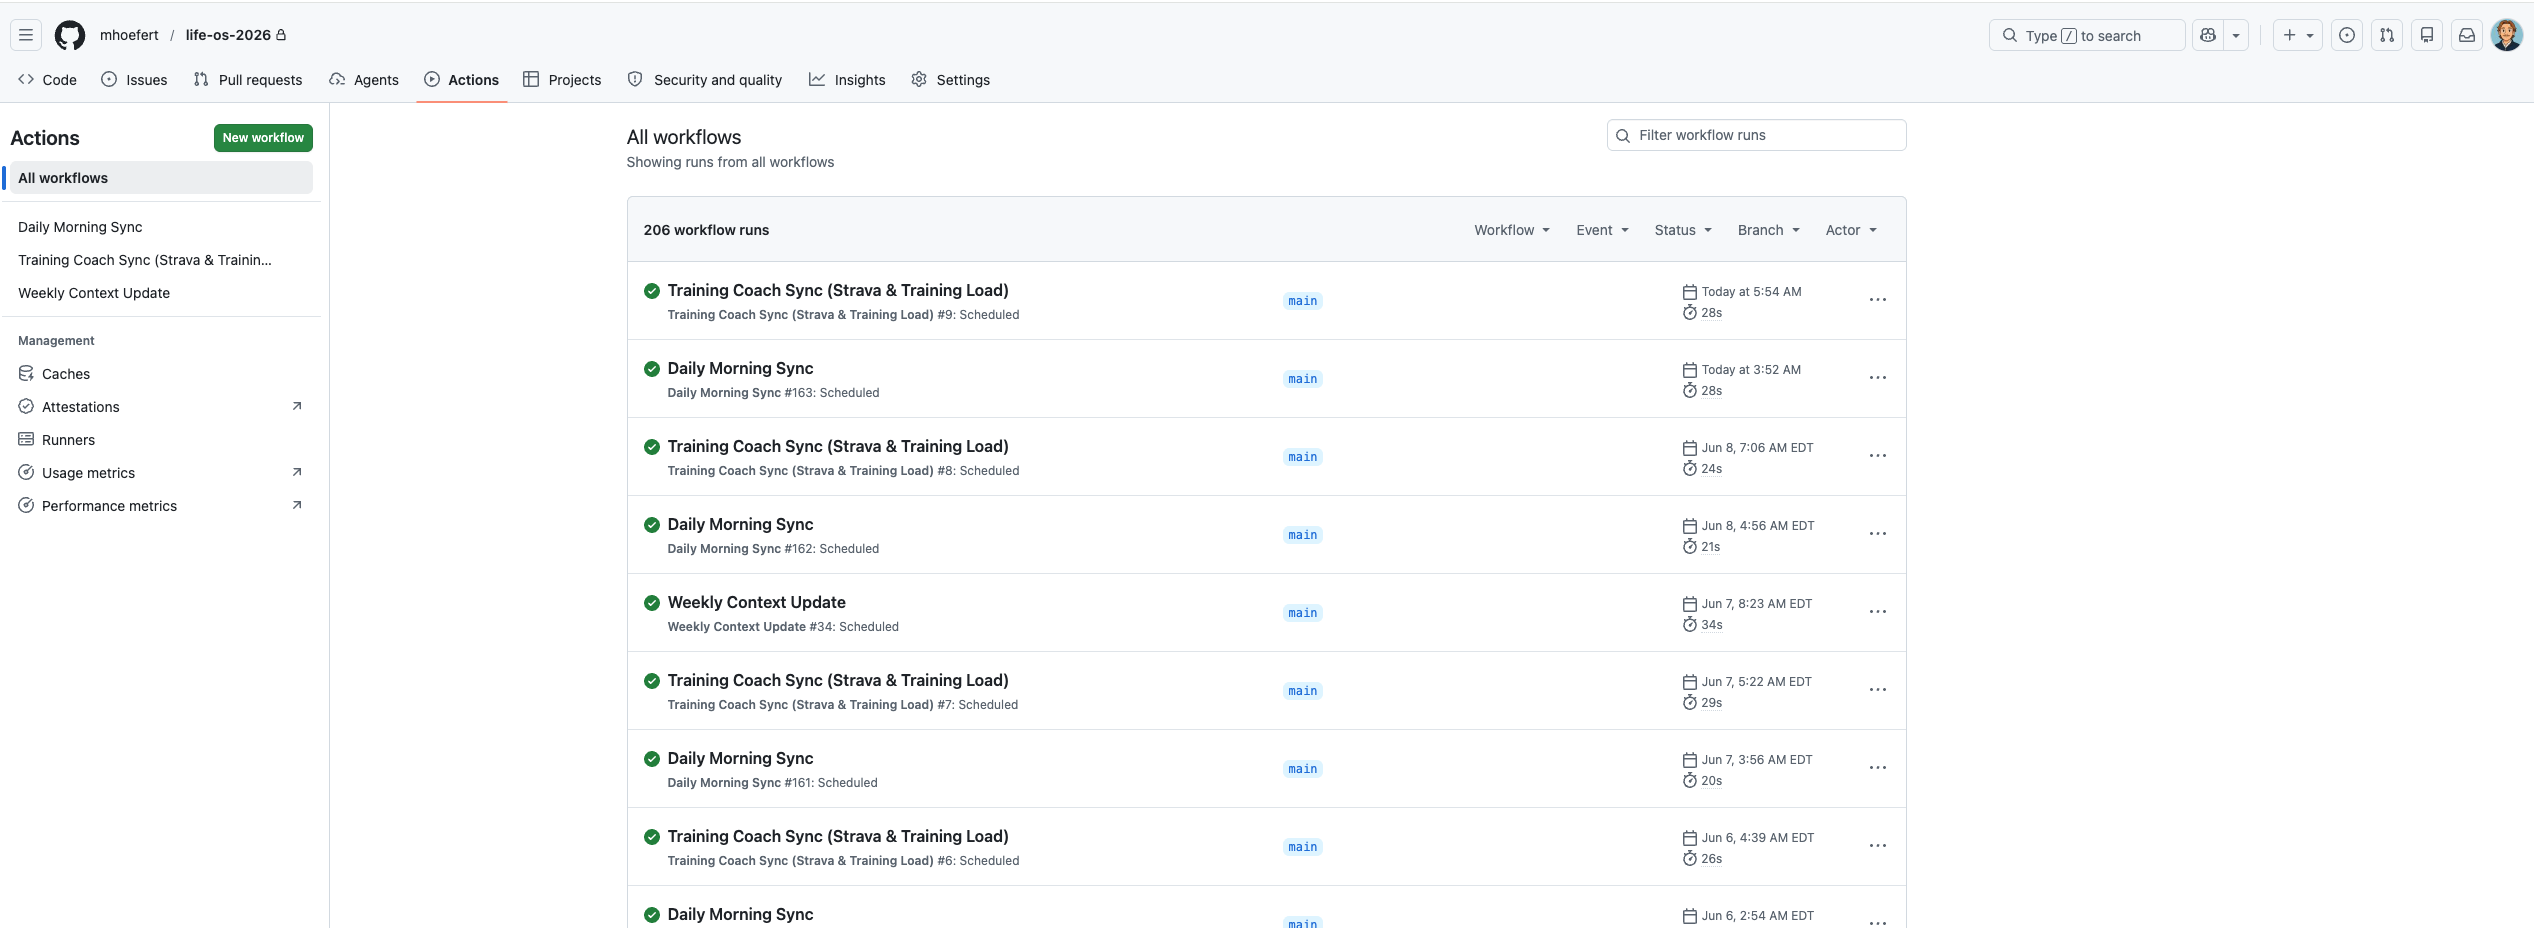This screenshot has width=2534, height=928.
Task: Click the '206 workflow runs' heading text
Action: coord(706,230)
